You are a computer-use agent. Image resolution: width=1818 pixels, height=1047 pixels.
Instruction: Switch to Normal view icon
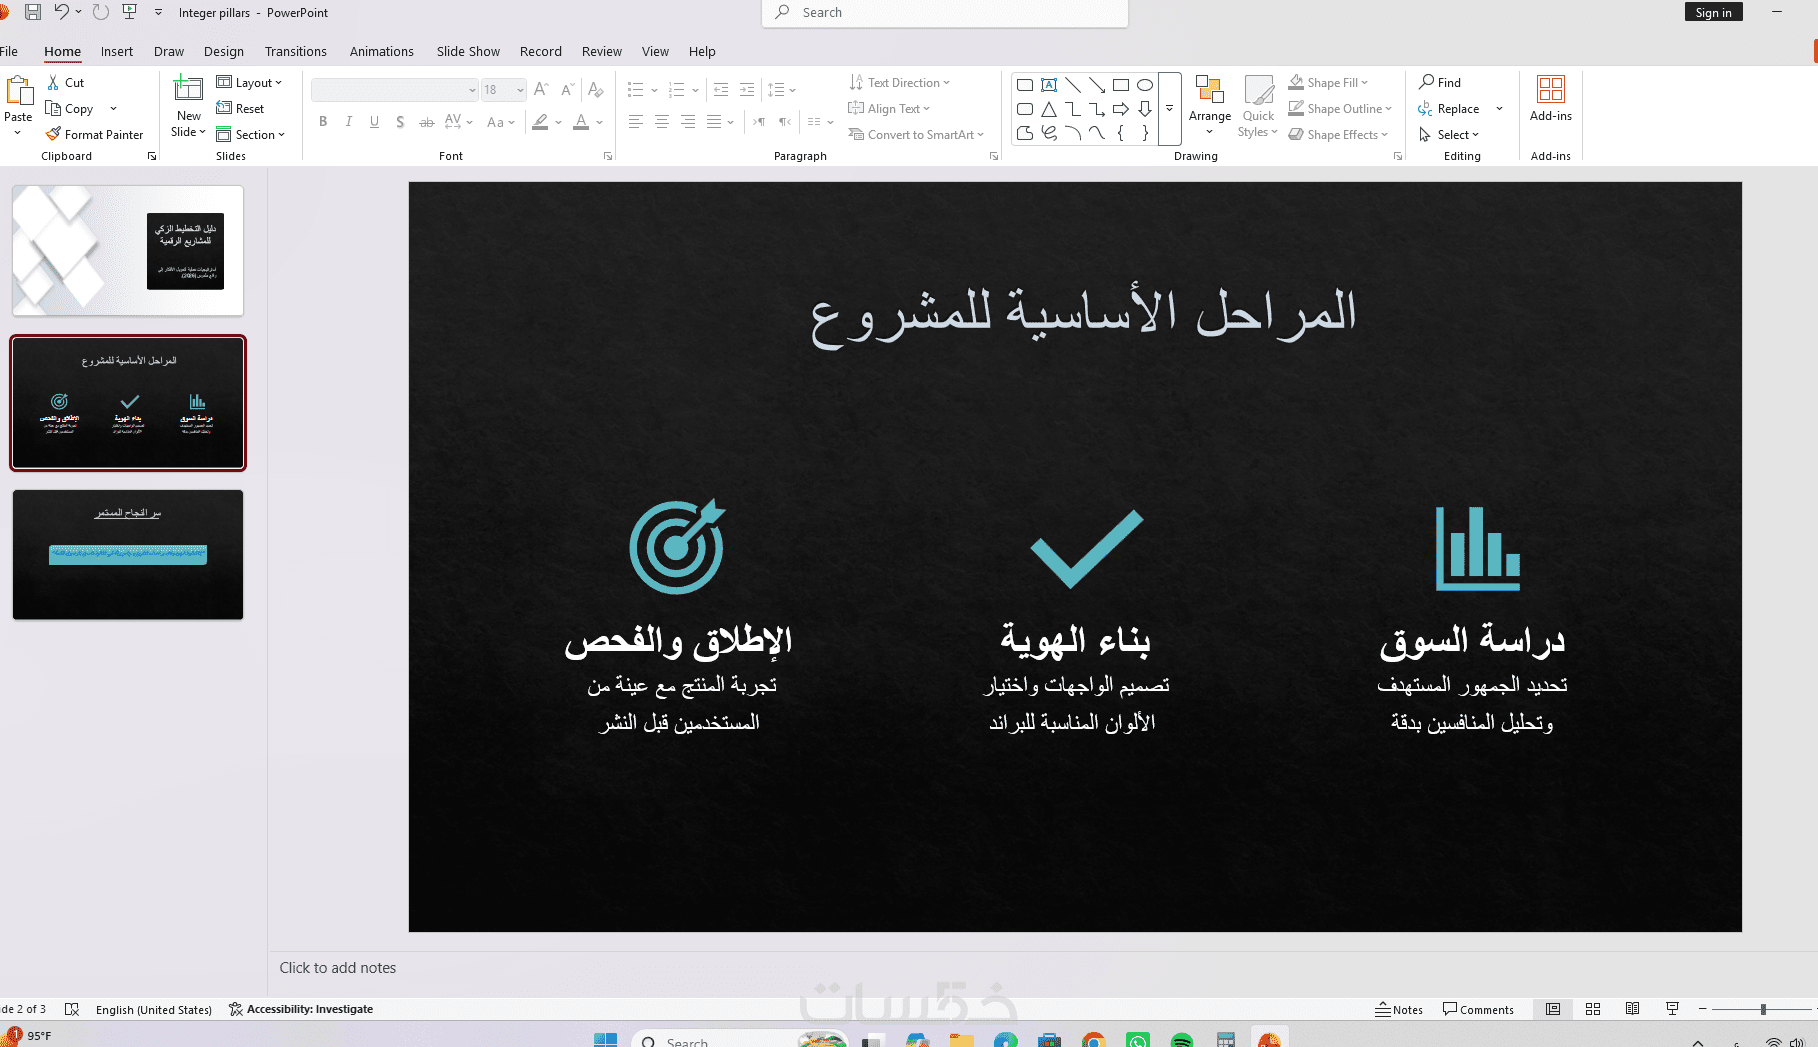(x=1553, y=1009)
